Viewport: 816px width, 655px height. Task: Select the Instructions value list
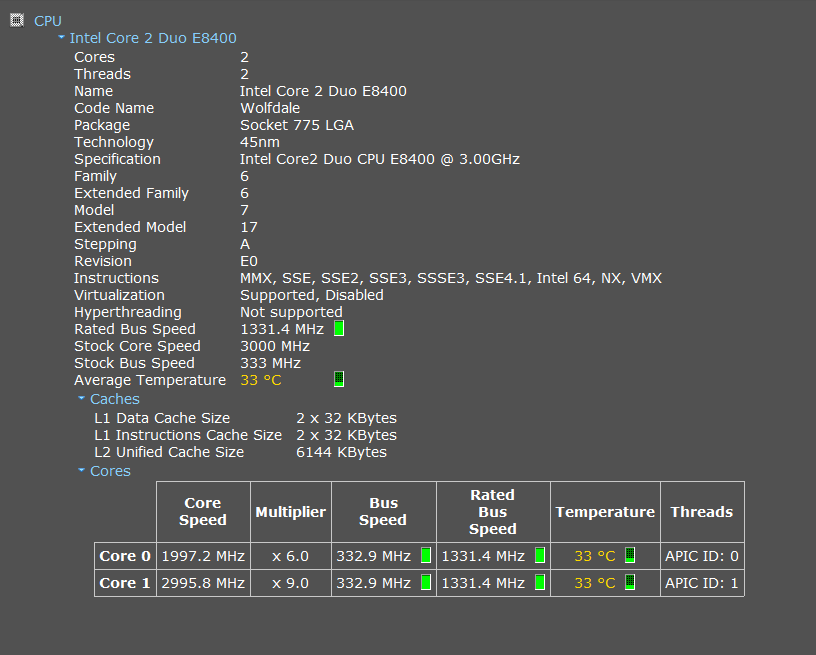[x=451, y=278]
